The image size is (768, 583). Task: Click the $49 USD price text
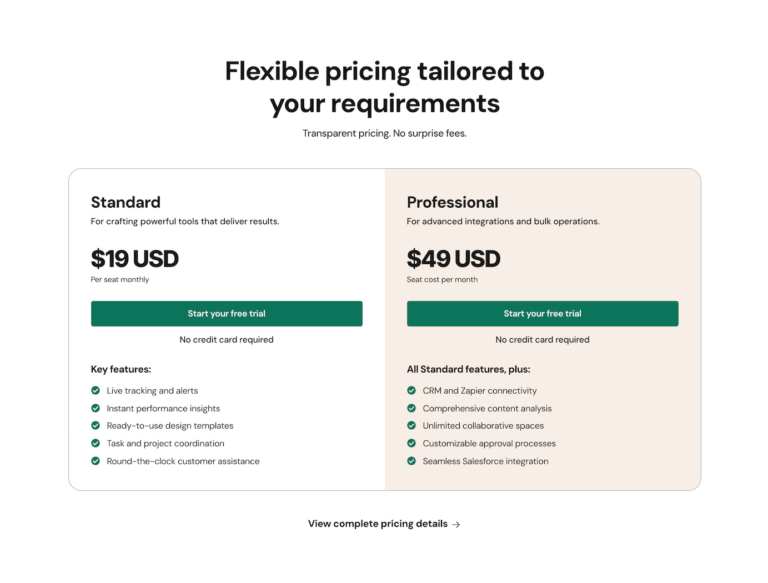(454, 259)
